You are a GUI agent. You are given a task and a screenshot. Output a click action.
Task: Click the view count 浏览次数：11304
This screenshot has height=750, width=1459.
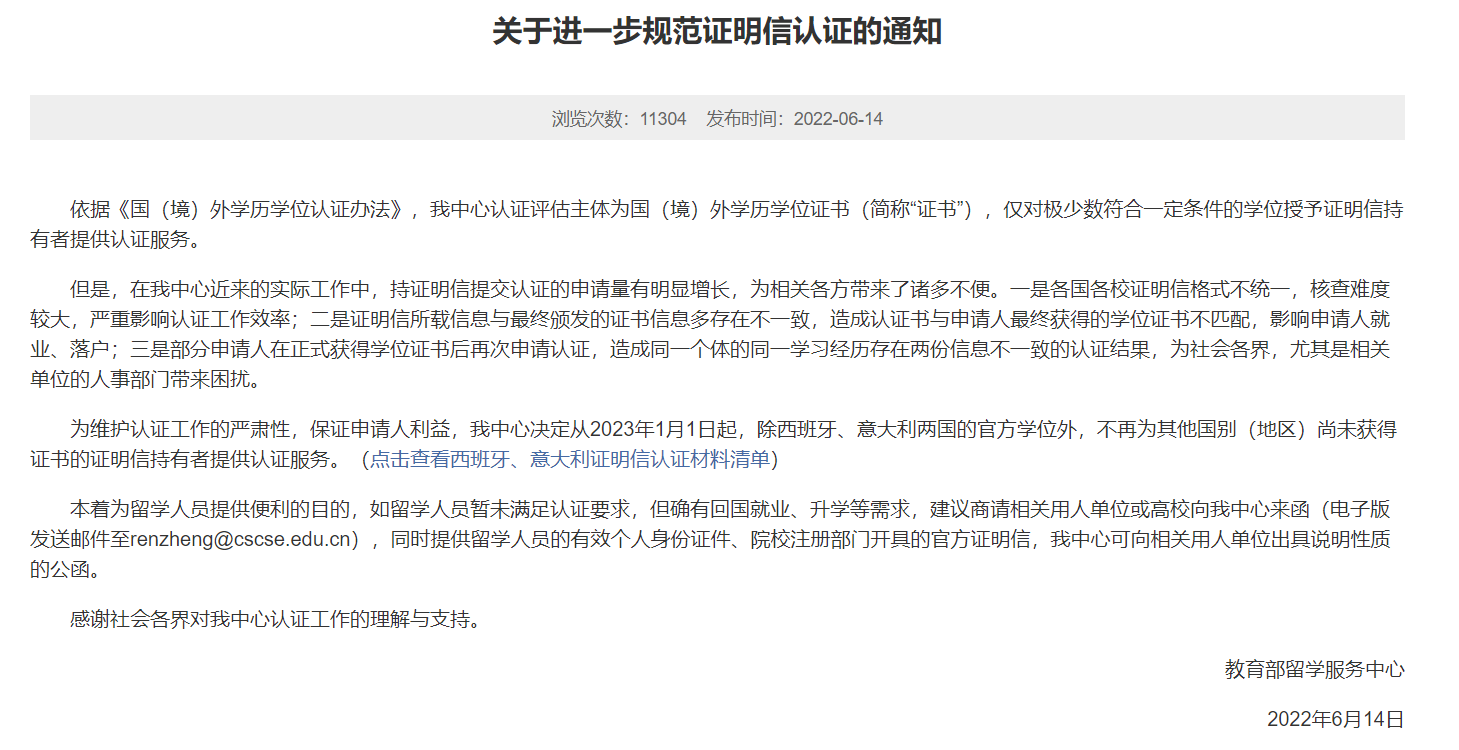(x=619, y=119)
